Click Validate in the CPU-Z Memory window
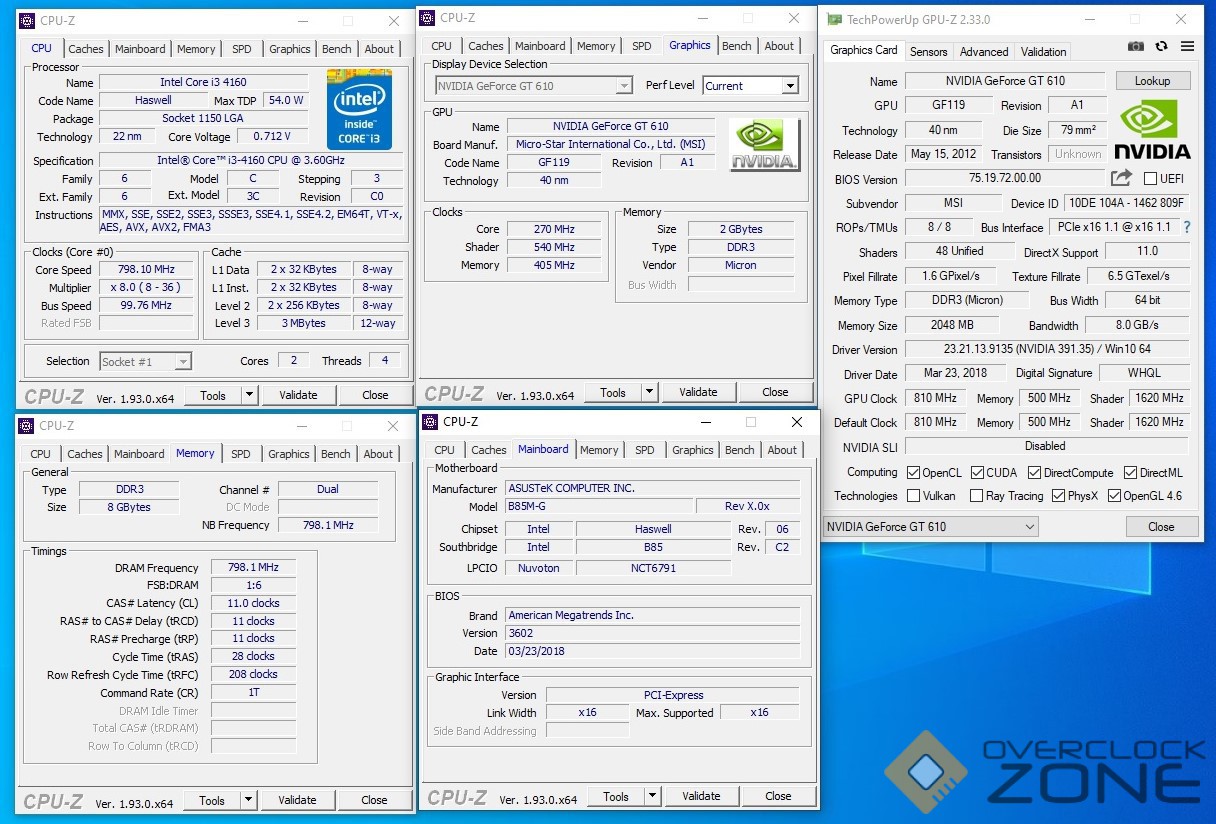This screenshot has width=1216, height=824. [x=297, y=800]
